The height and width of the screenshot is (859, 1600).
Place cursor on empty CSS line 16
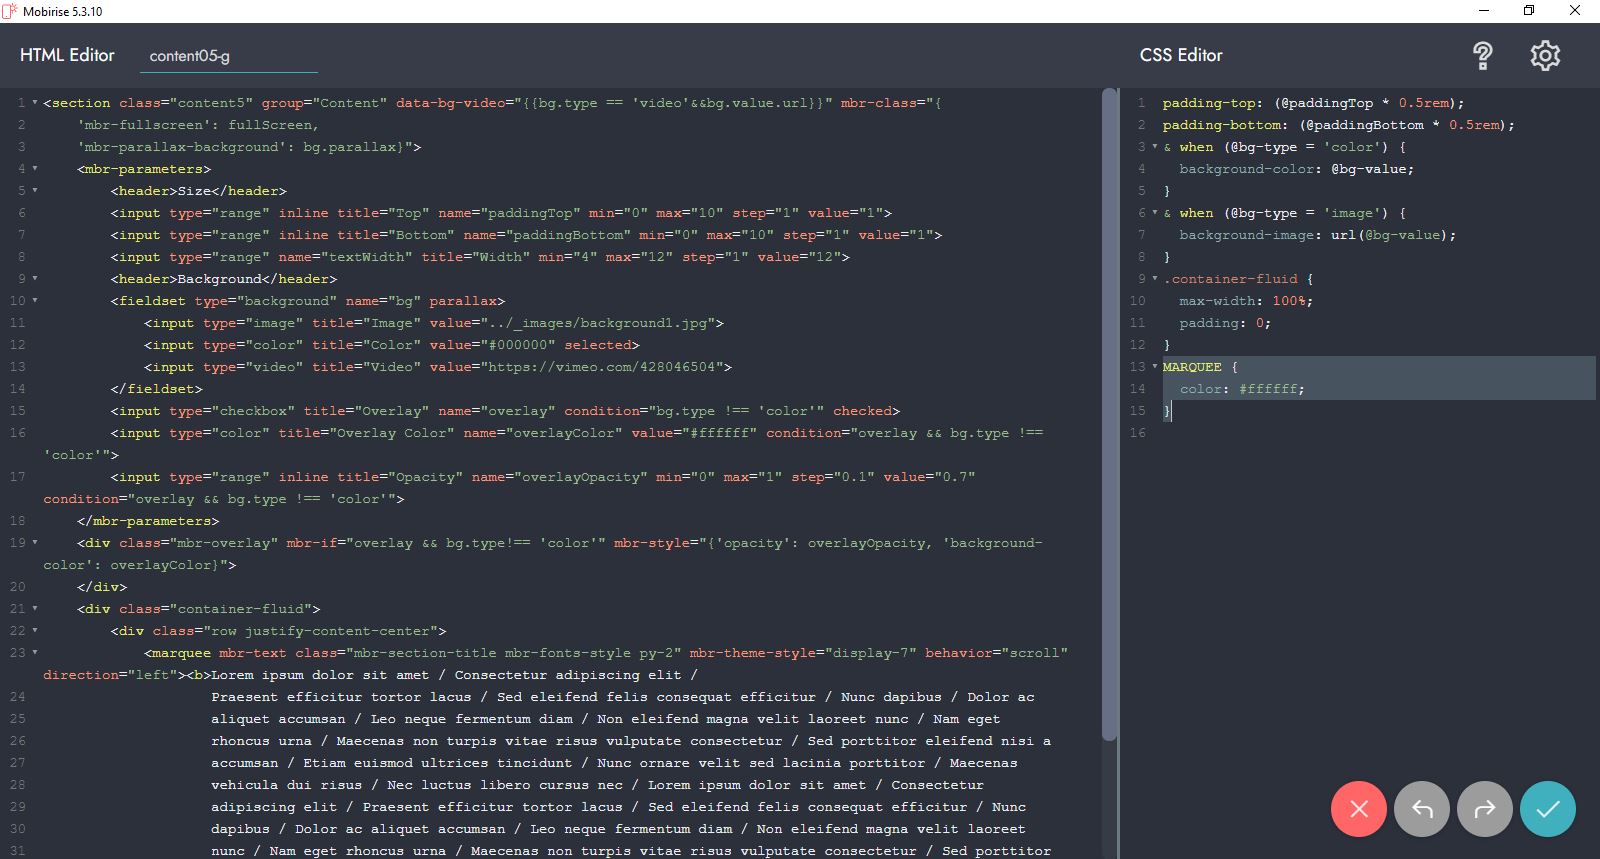[x=1300, y=433]
